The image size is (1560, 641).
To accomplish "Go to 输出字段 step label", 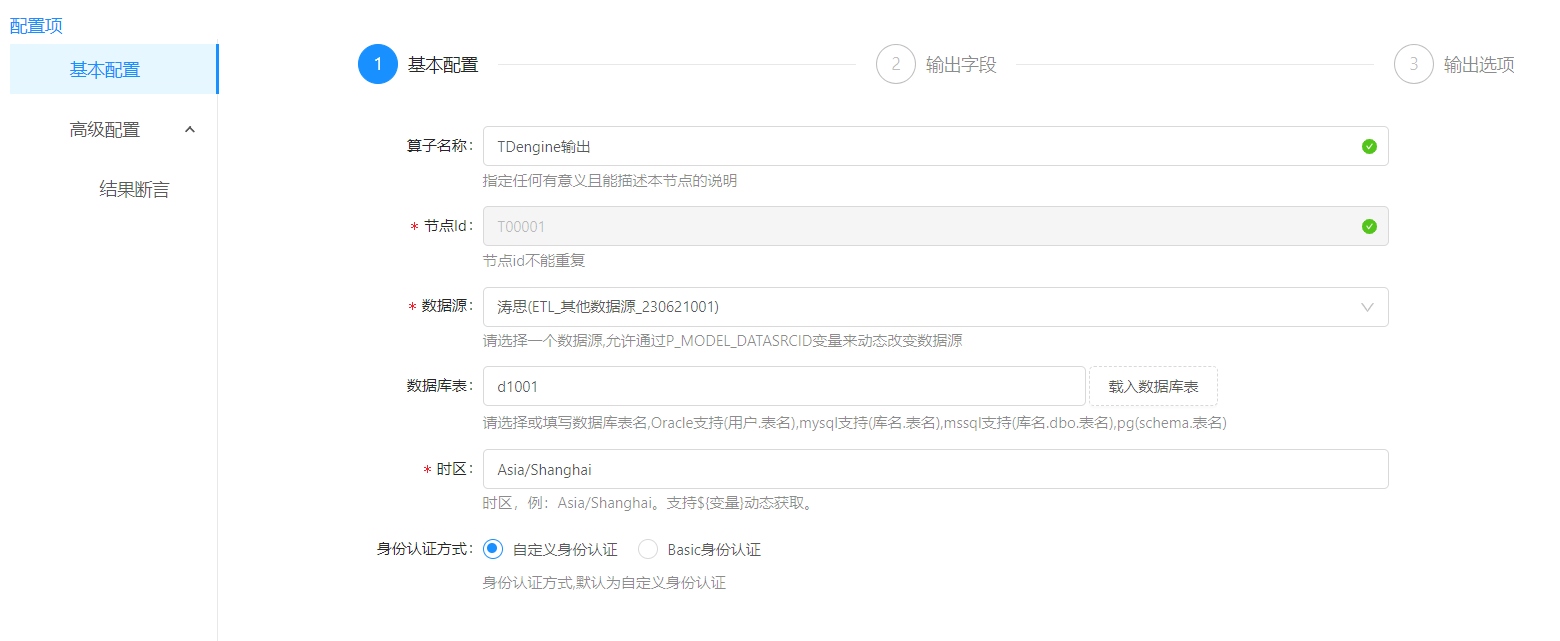I will pos(961,65).
